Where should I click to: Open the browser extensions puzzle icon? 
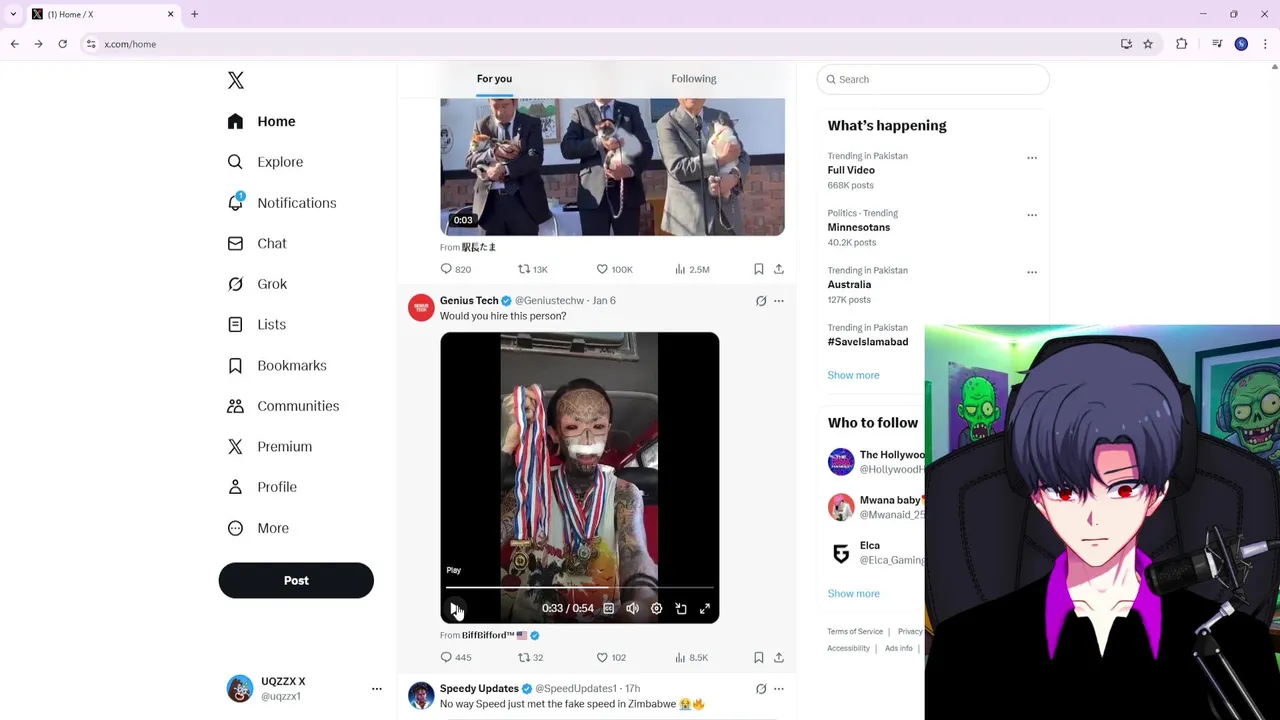point(1182,44)
